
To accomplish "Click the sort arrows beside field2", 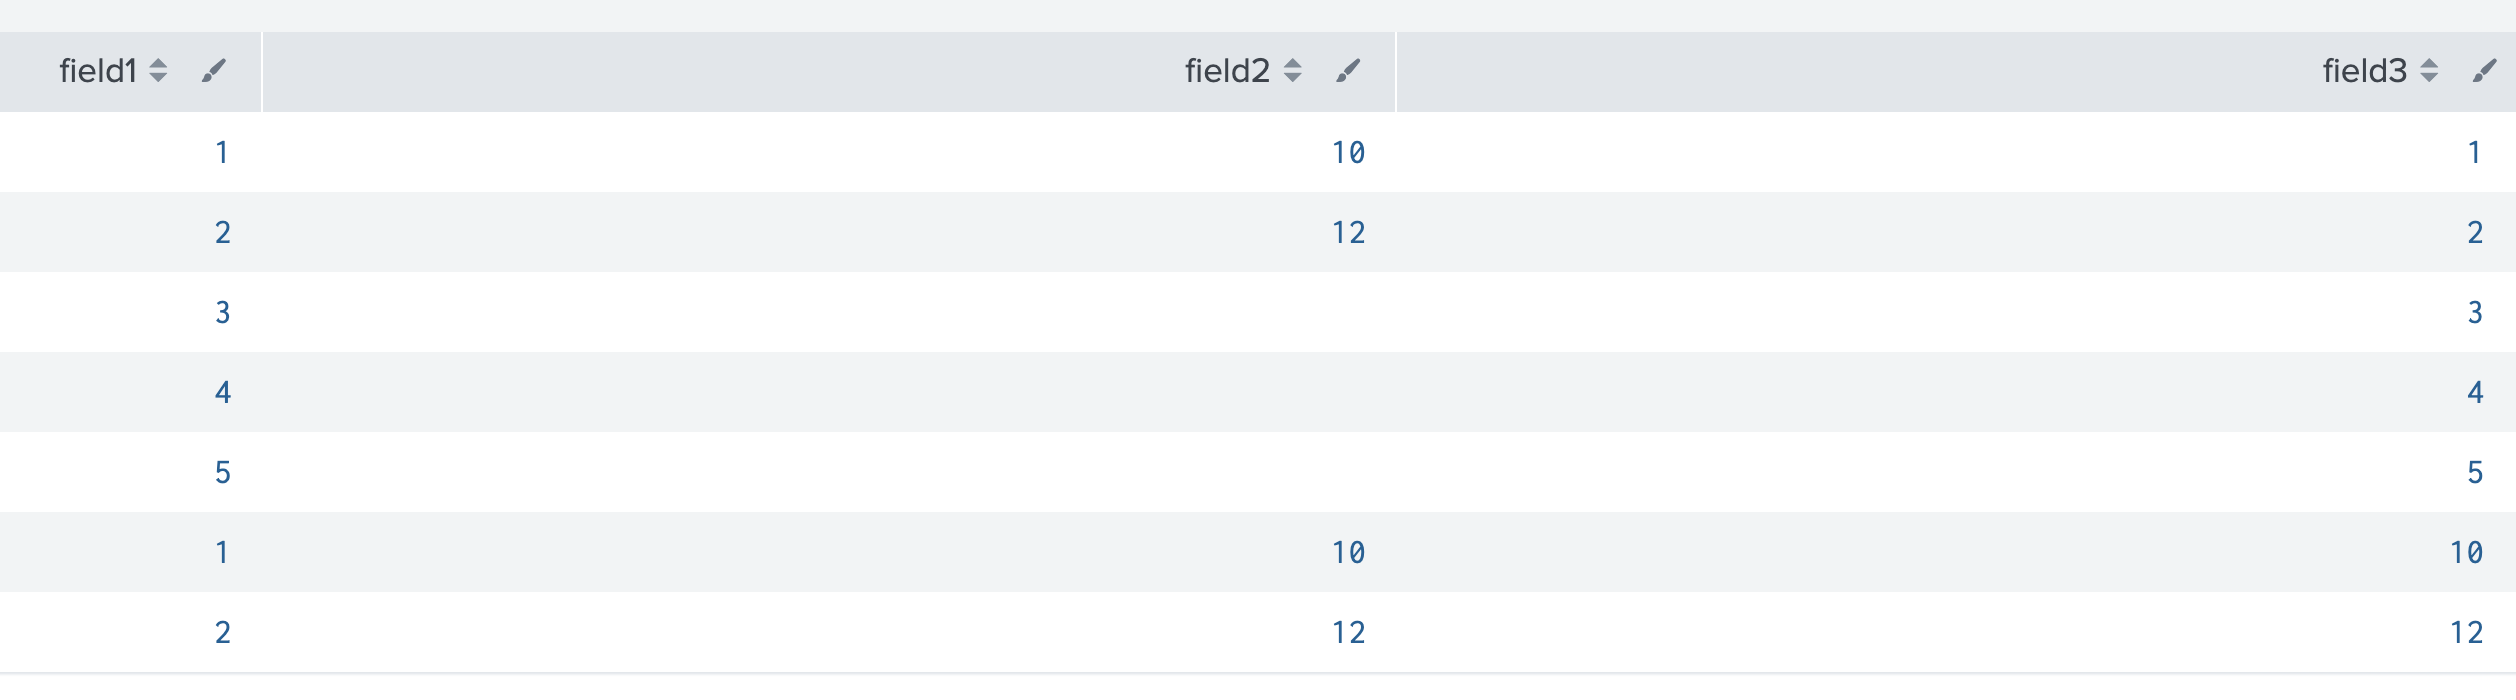I will (x=1292, y=71).
